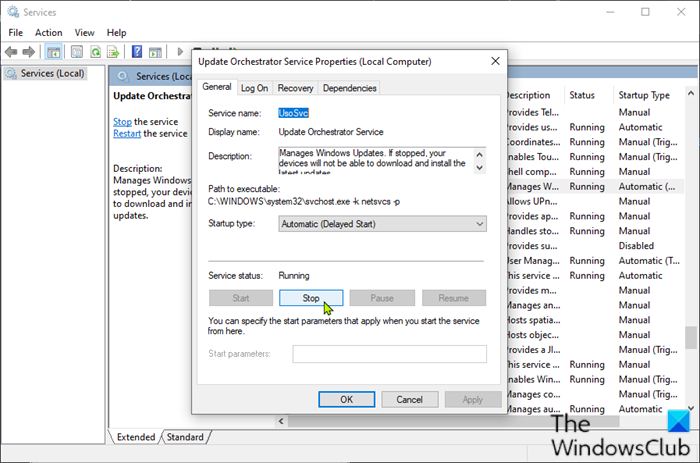This screenshot has height=463, width=700.
Task: Switch to the General tab
Action: tap(217, 87)
